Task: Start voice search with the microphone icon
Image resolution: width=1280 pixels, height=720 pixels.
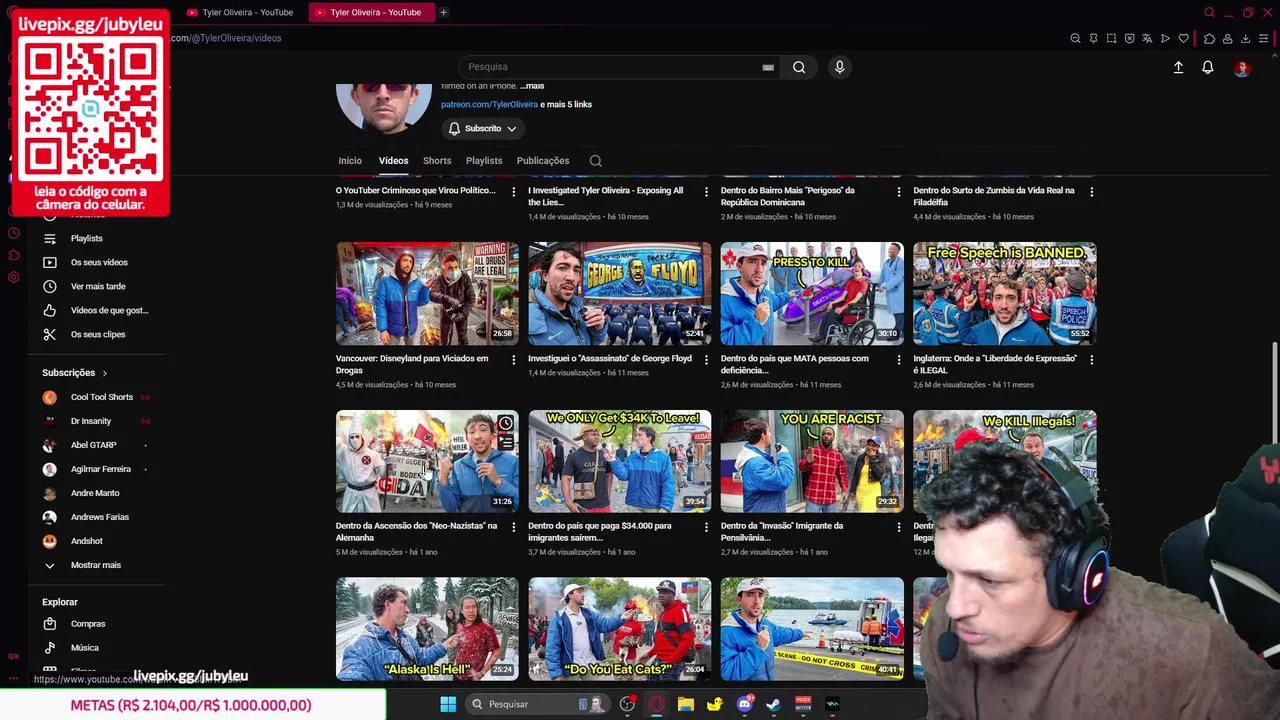Action: tap(839, 67)
